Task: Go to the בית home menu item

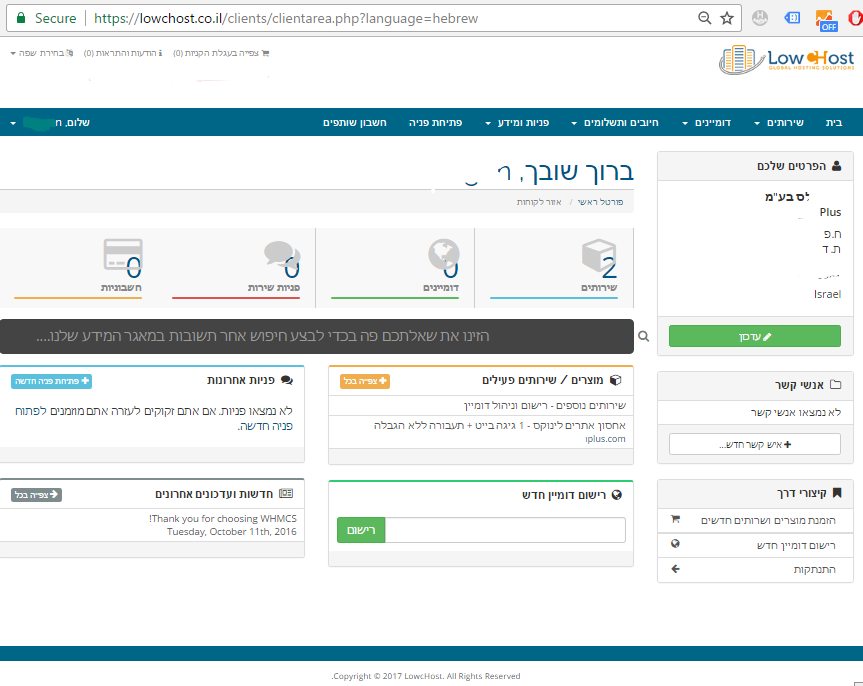Action: 834,123
